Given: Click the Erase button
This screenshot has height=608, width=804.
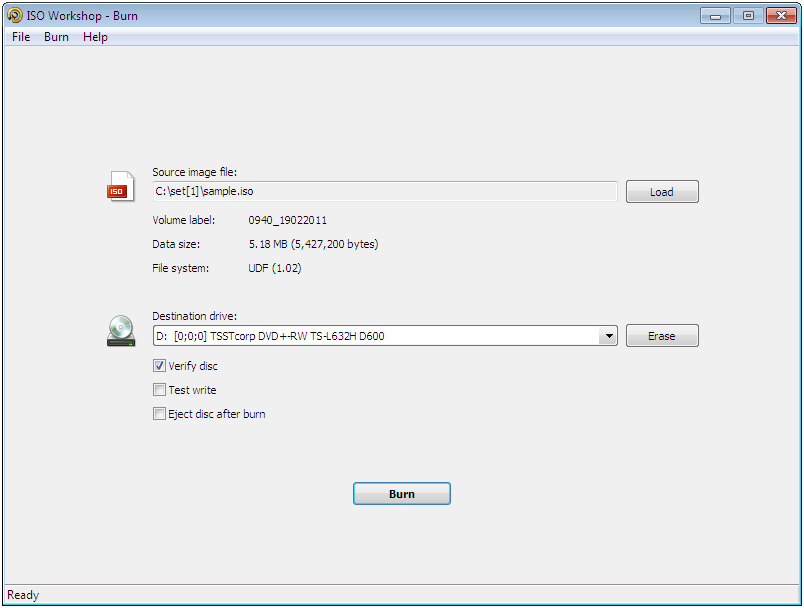Looking at the screenshot, I should 662,336.
